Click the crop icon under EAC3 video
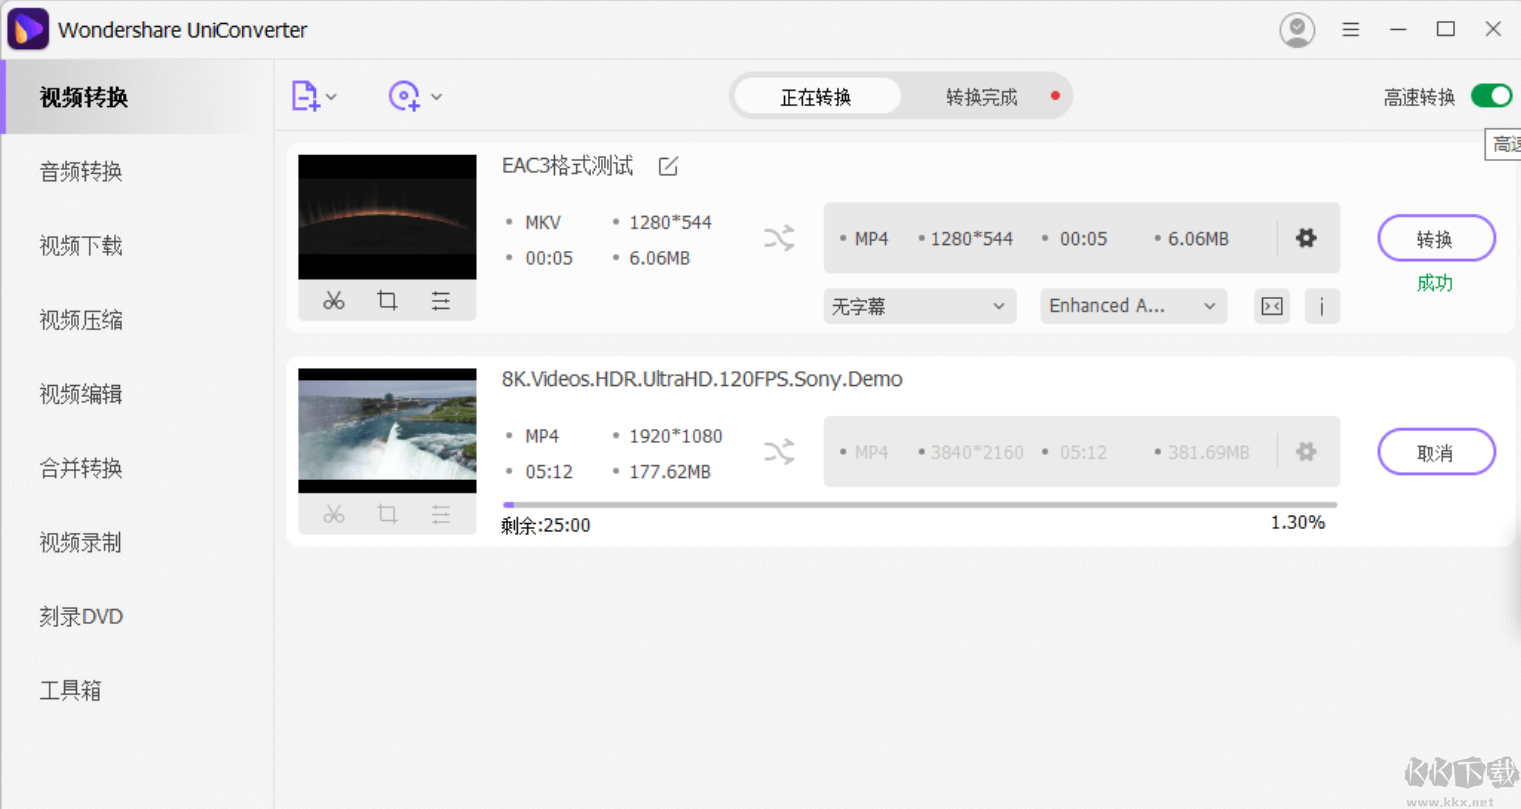 point(387,301)
